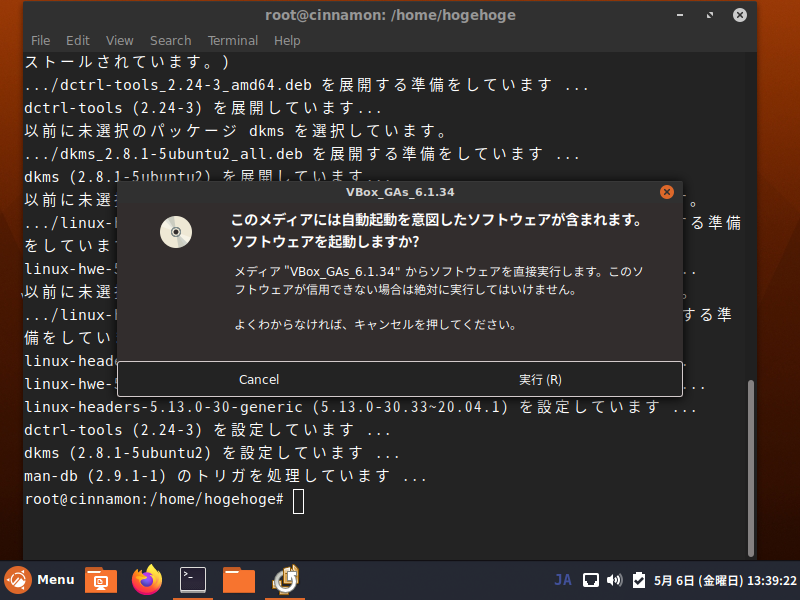The height and width of the screenshot is (600, 800).
Task: Click the CD disc icon in the dialog
Action: [176, 232]
